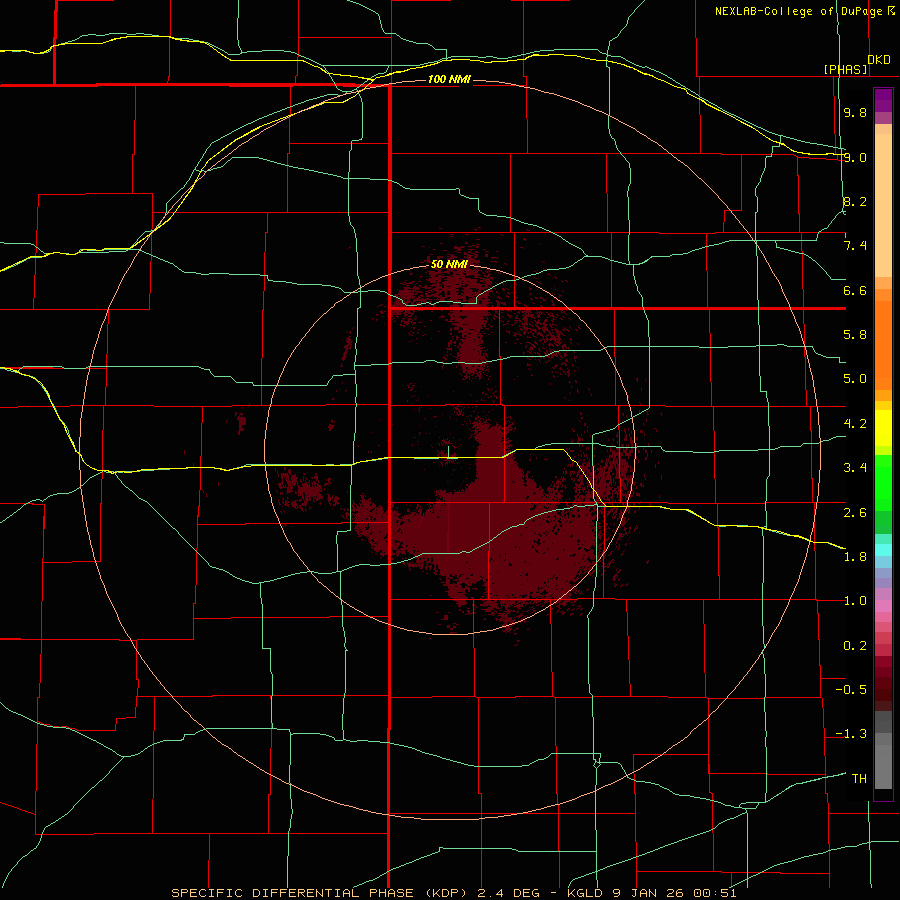
Task: Pick the light peach color bar segment
Action: point(883,207)
